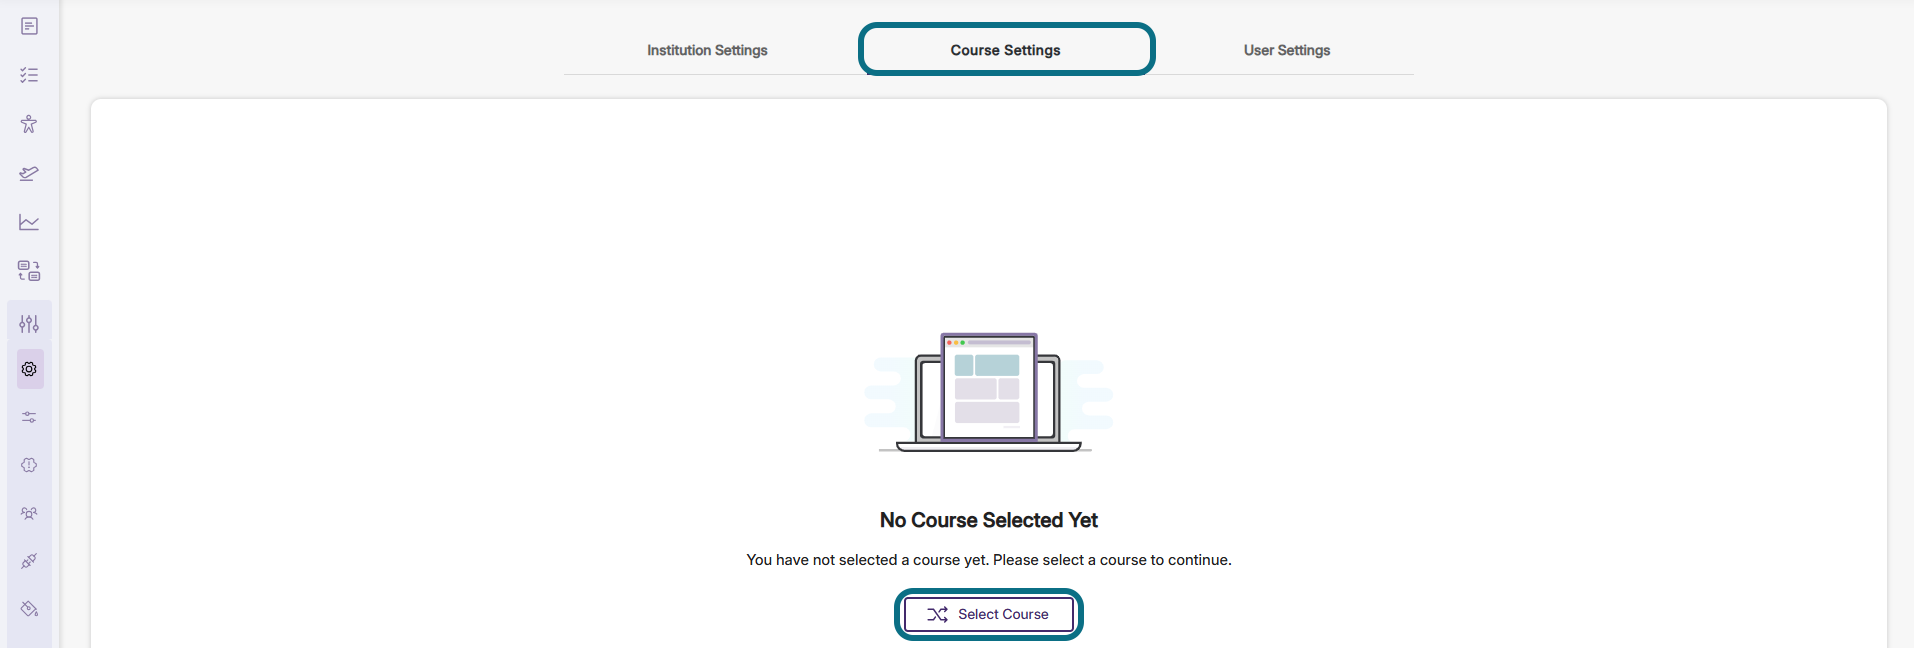1914x648 pixels.
Task: Click the vertical sliders admin icon
Action: tap(29, 323)
